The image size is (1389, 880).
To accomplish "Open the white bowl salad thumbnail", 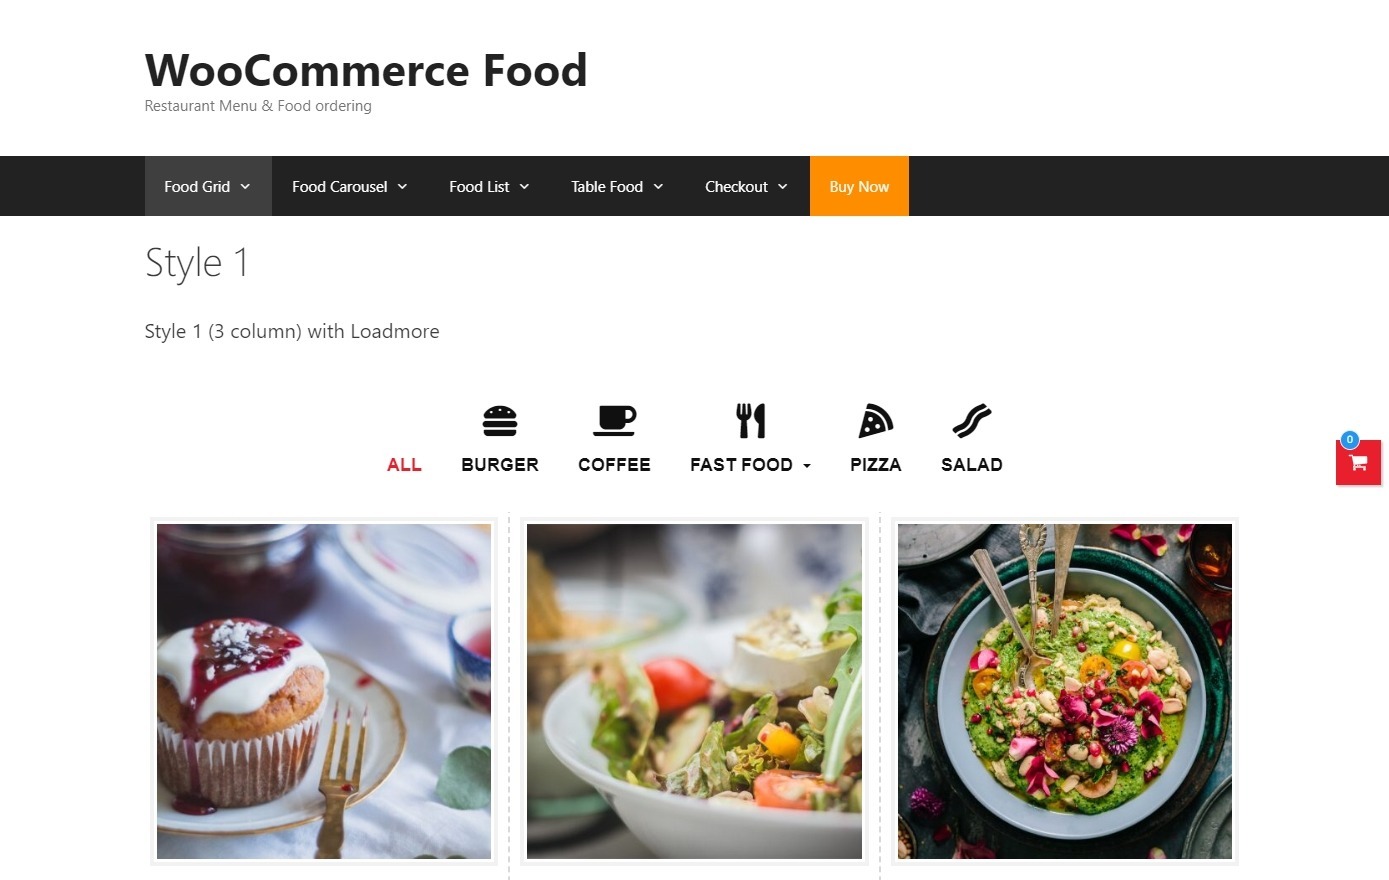I will click(694, 691).
